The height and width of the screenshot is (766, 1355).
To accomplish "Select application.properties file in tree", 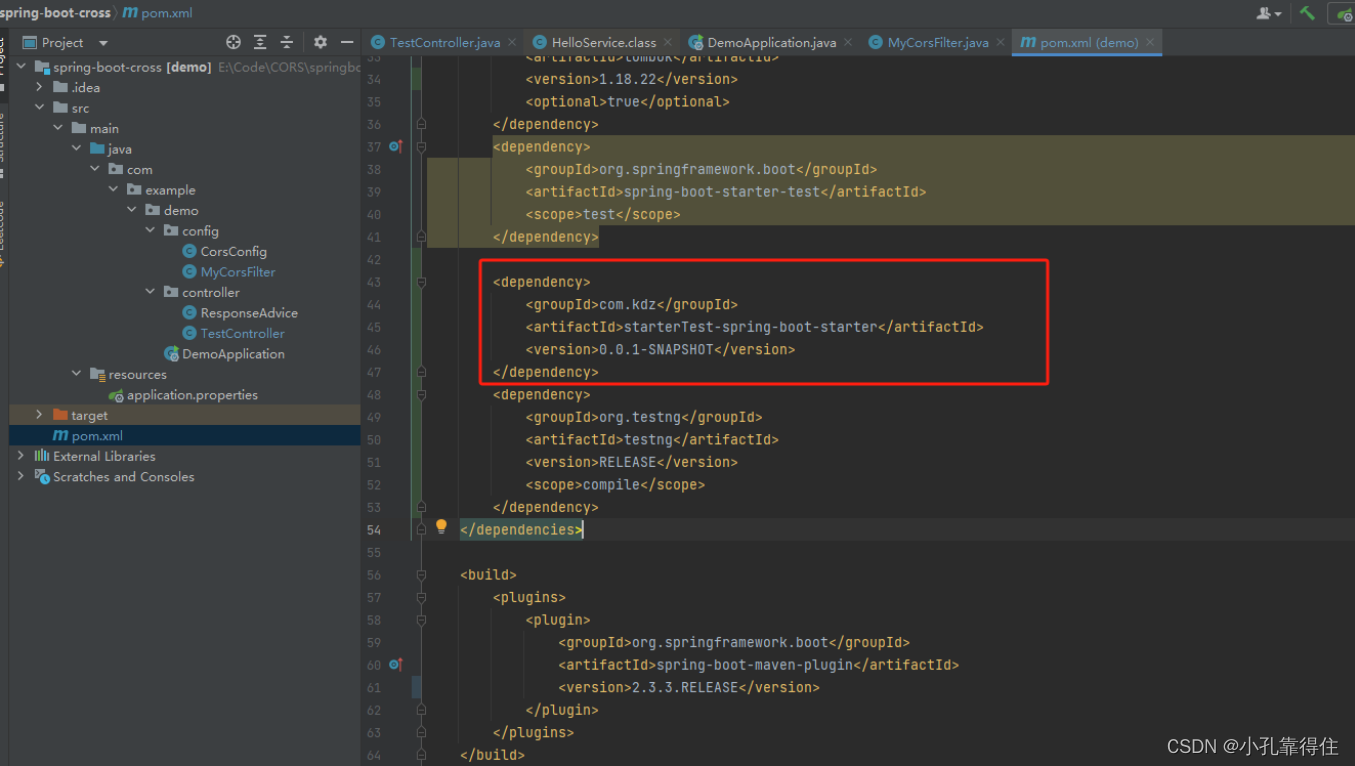I will pos(192,395).
